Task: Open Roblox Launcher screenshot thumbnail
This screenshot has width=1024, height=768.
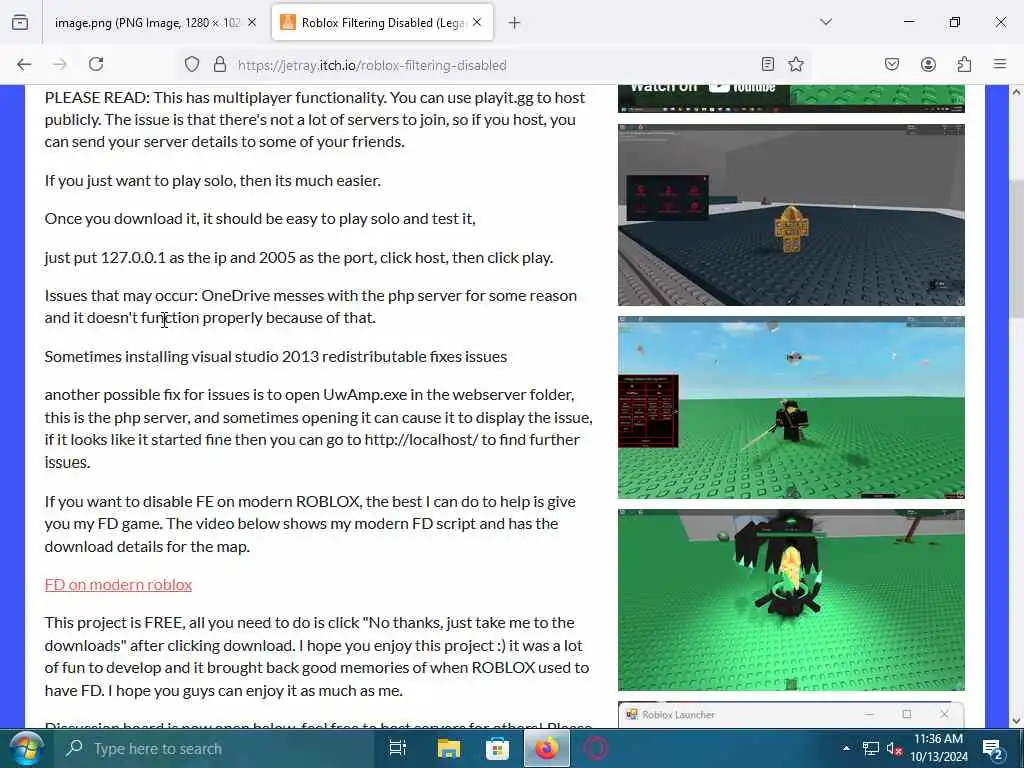Action: (x=791, y=714)
